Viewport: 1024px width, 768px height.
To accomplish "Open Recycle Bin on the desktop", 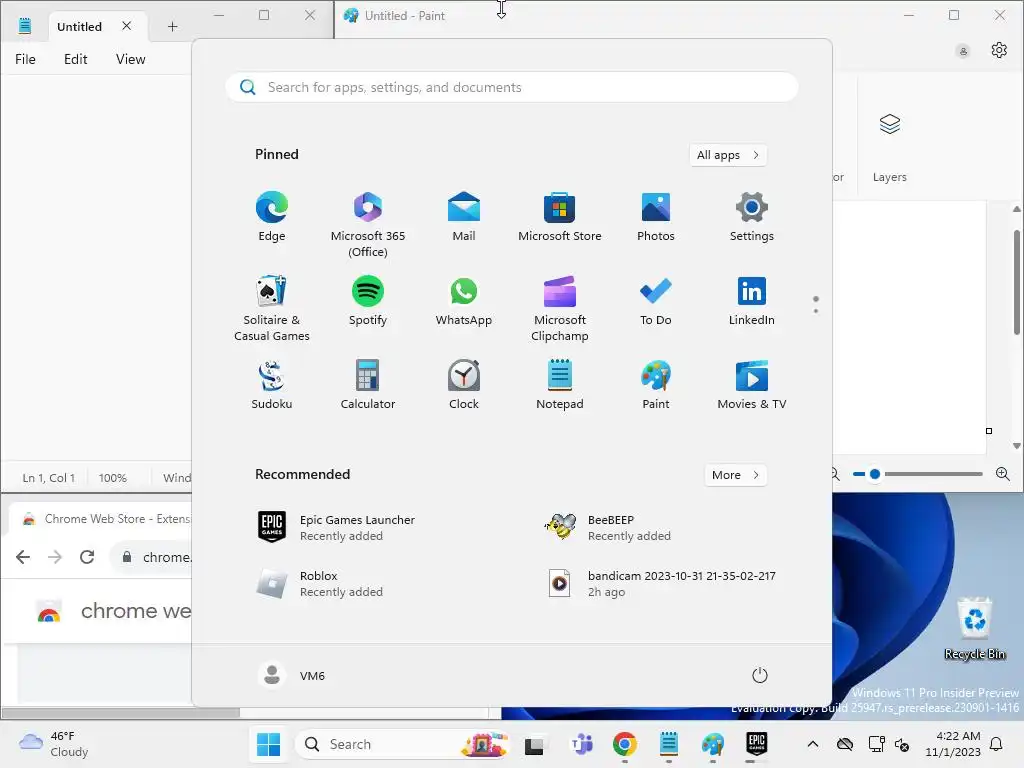I will [974, 628].
